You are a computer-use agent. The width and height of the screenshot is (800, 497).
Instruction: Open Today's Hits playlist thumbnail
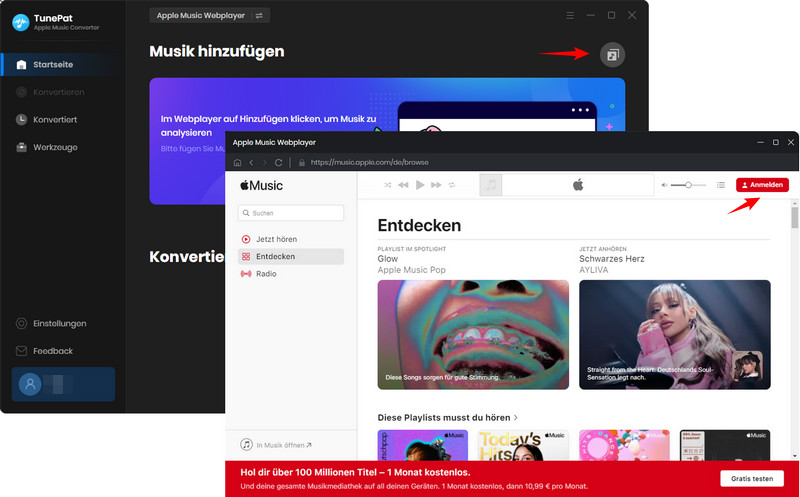coord(523,445)
